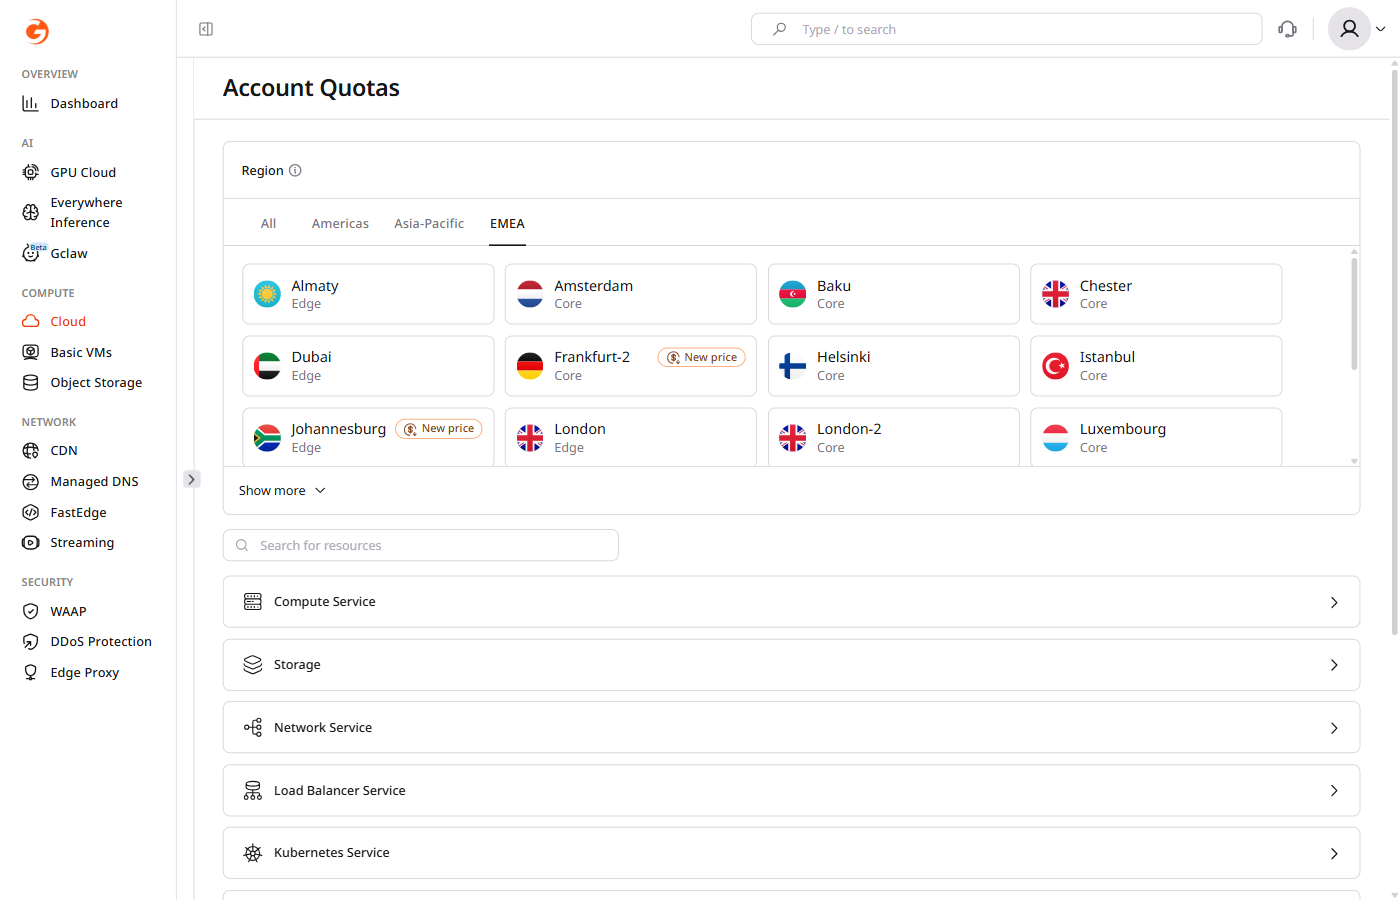
Task: Select the London Edge region
Action: (631, 437)
